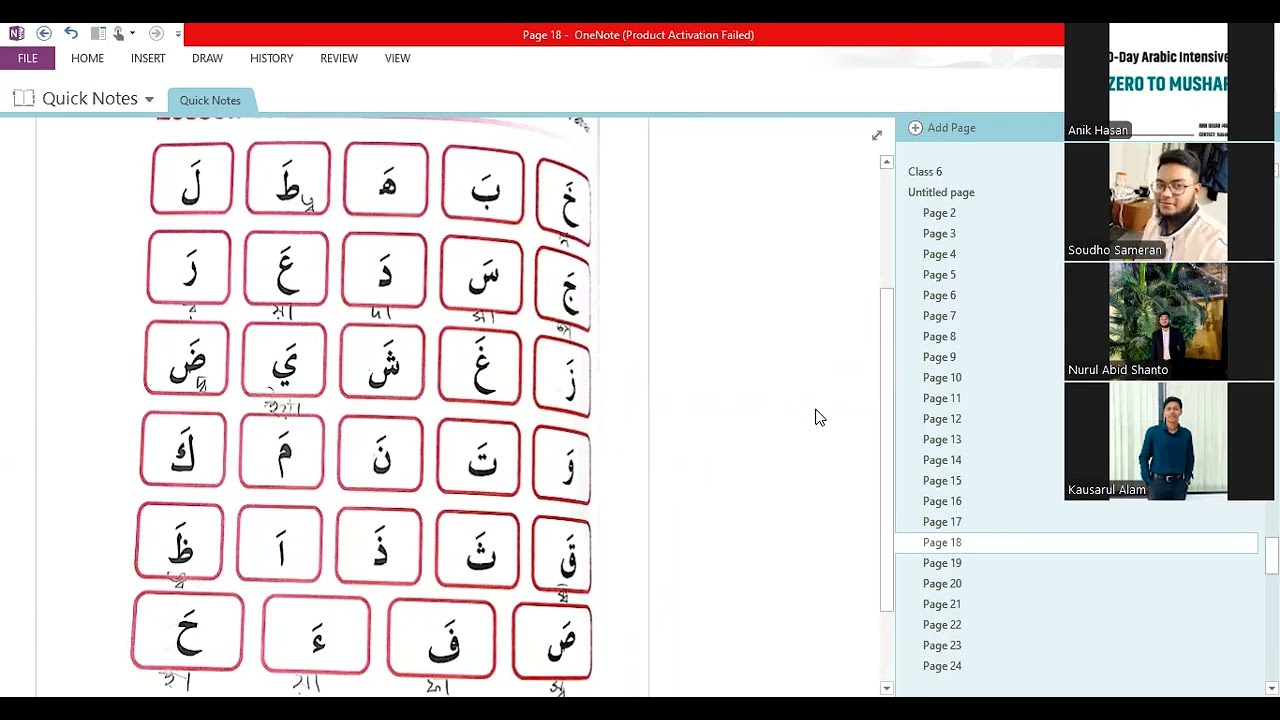Toggle Touch/Mouse mode icon

[x=118, y=34]
